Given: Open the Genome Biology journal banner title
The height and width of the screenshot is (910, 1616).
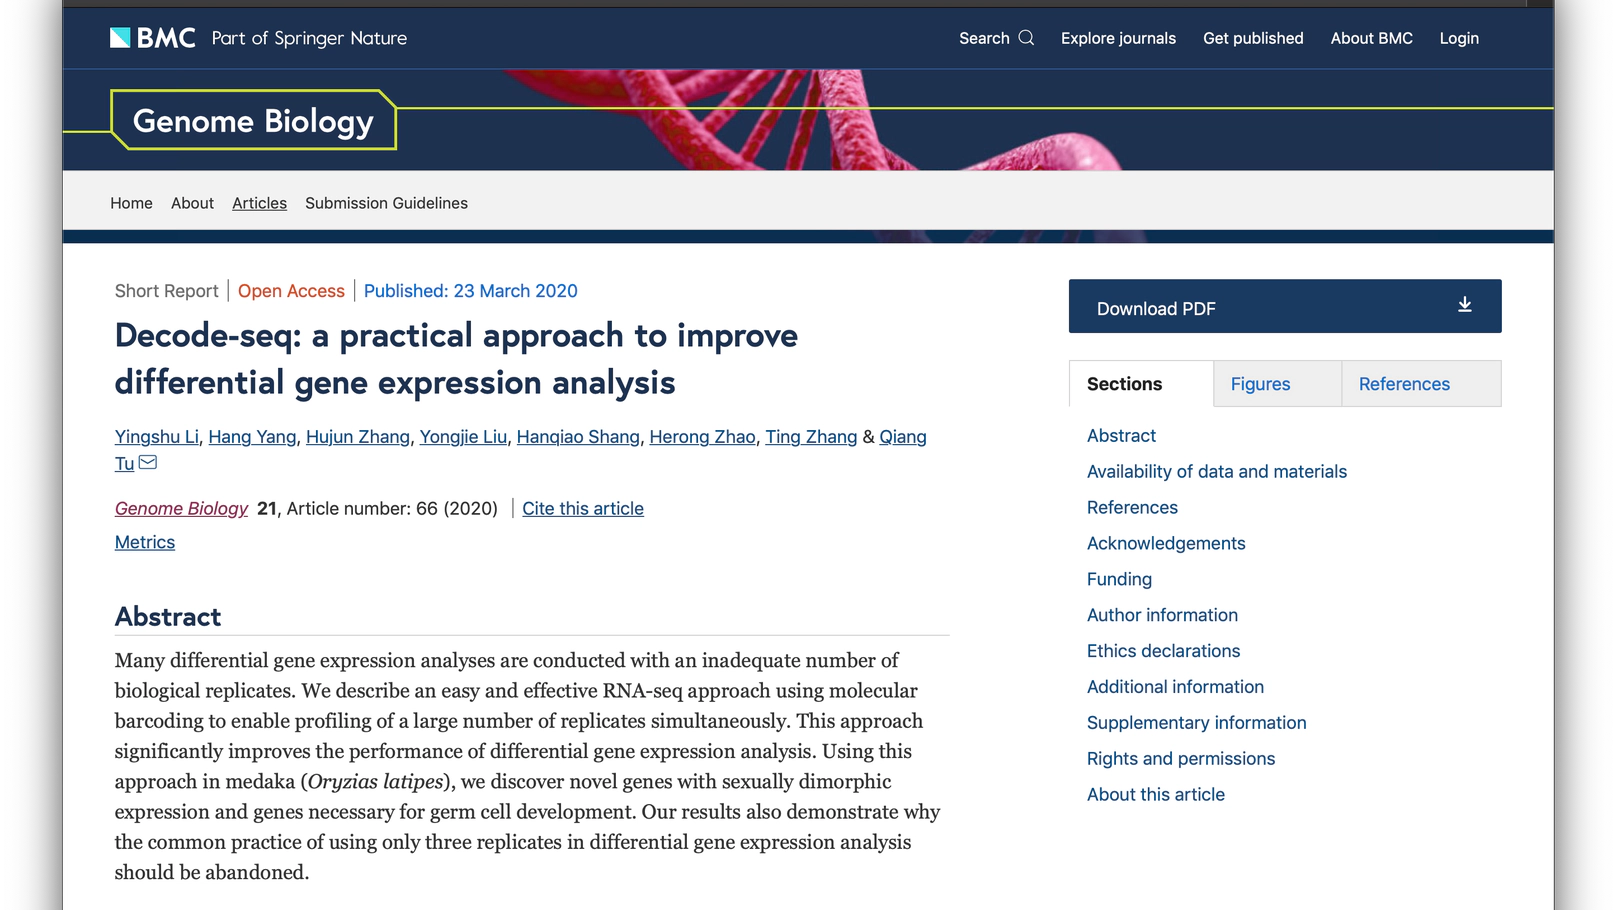Looking at the screenshot, I should coord(253,121).
